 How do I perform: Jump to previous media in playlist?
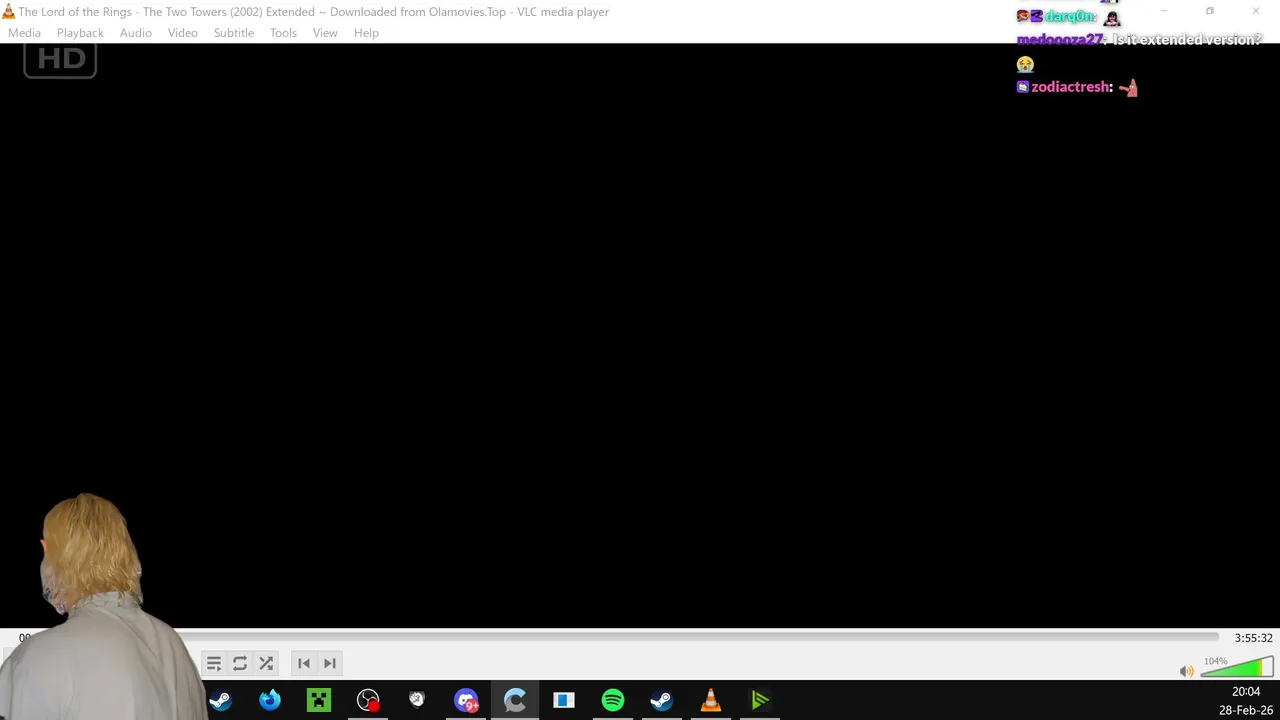(x=304, y=663)
